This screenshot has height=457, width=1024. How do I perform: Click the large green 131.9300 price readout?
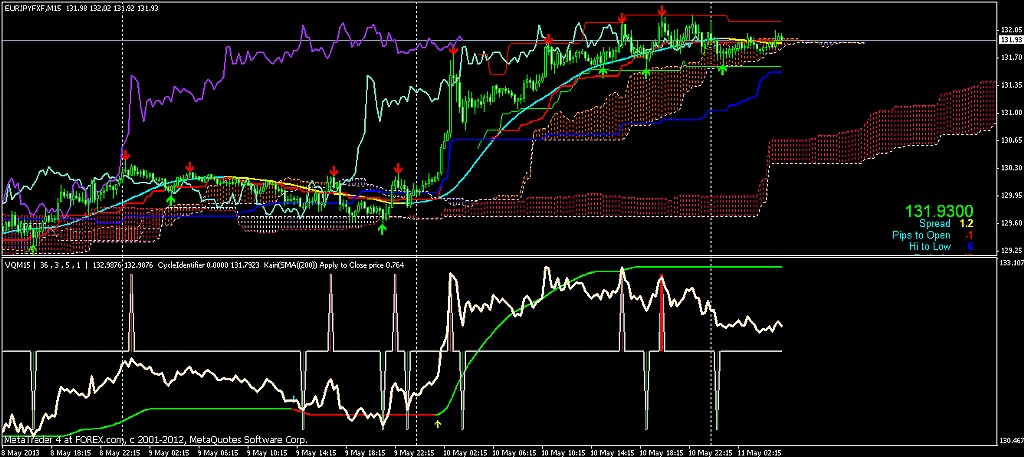click(x=939, y=211)
